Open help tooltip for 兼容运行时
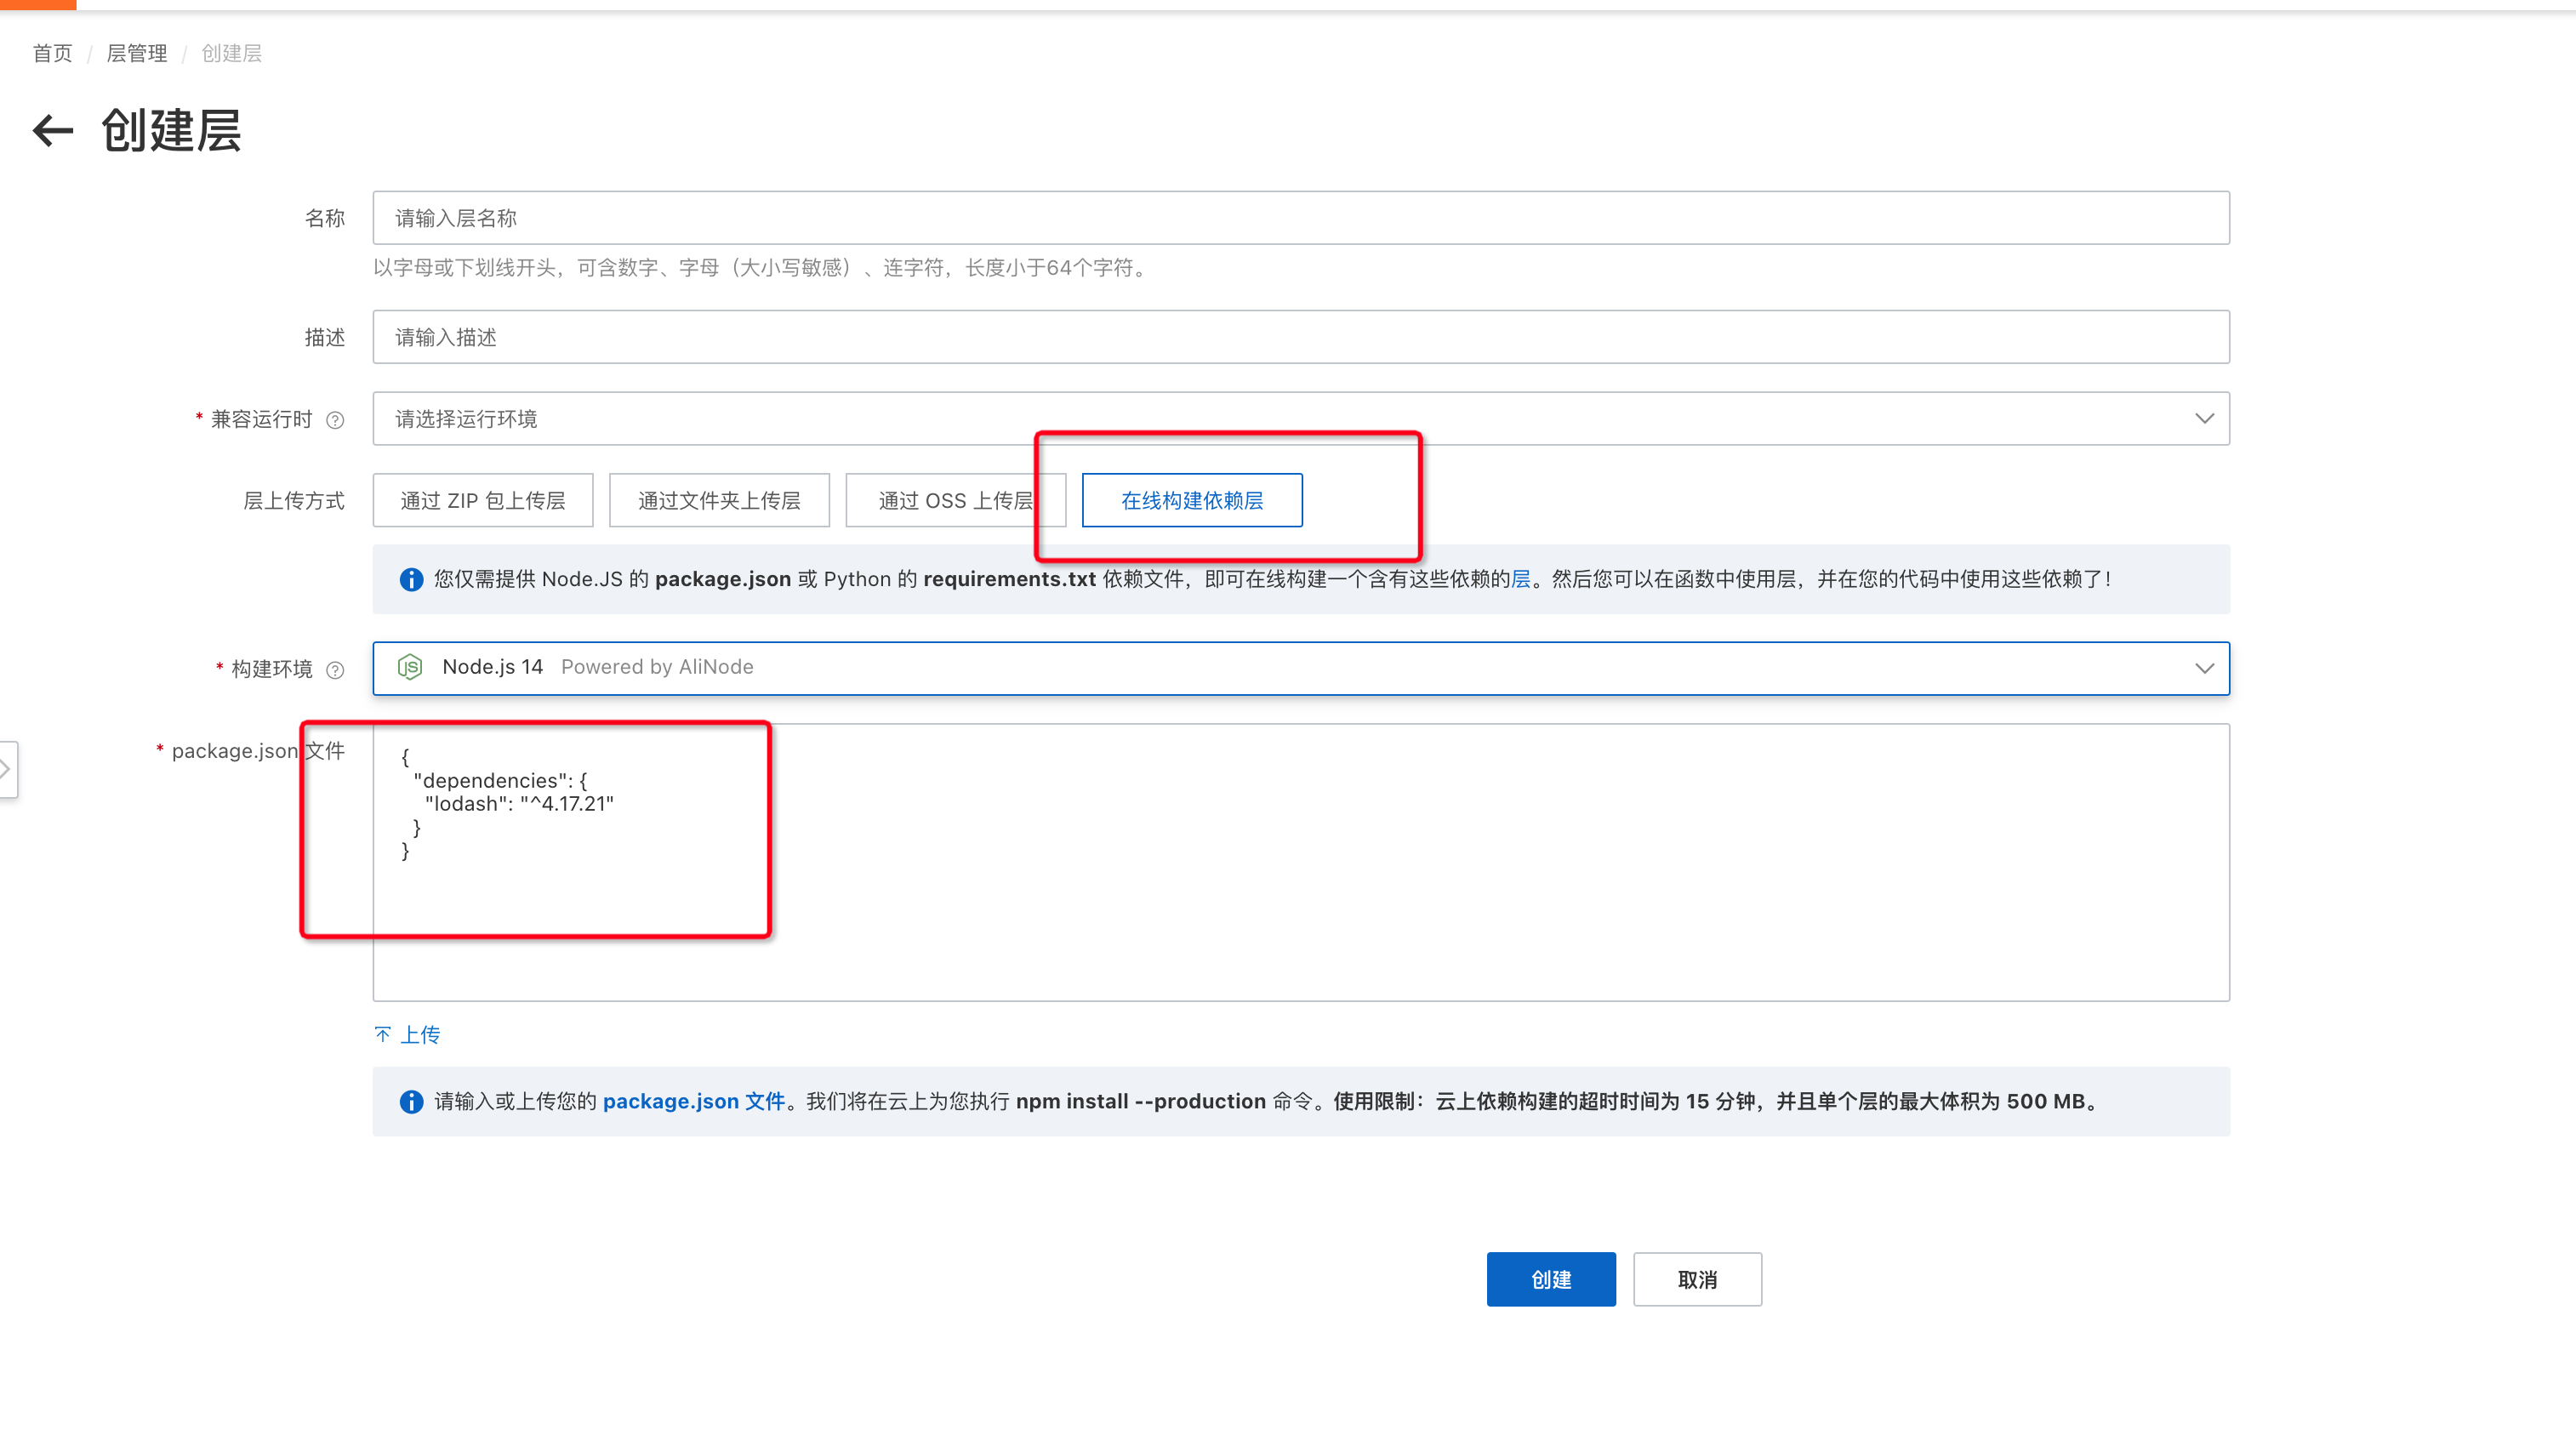2576x1441 pixels. pos(336,420)
